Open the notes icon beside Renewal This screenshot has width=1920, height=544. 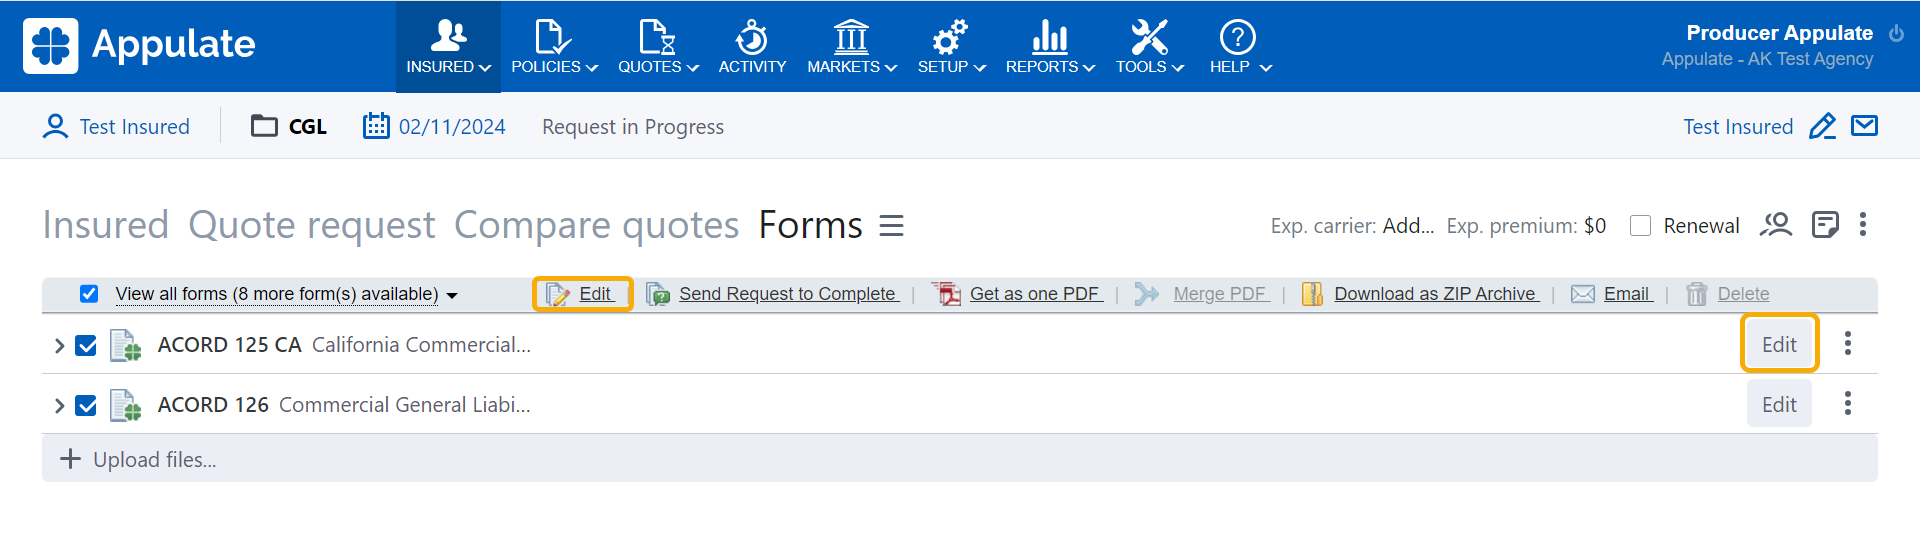[x=1825, y=225]
